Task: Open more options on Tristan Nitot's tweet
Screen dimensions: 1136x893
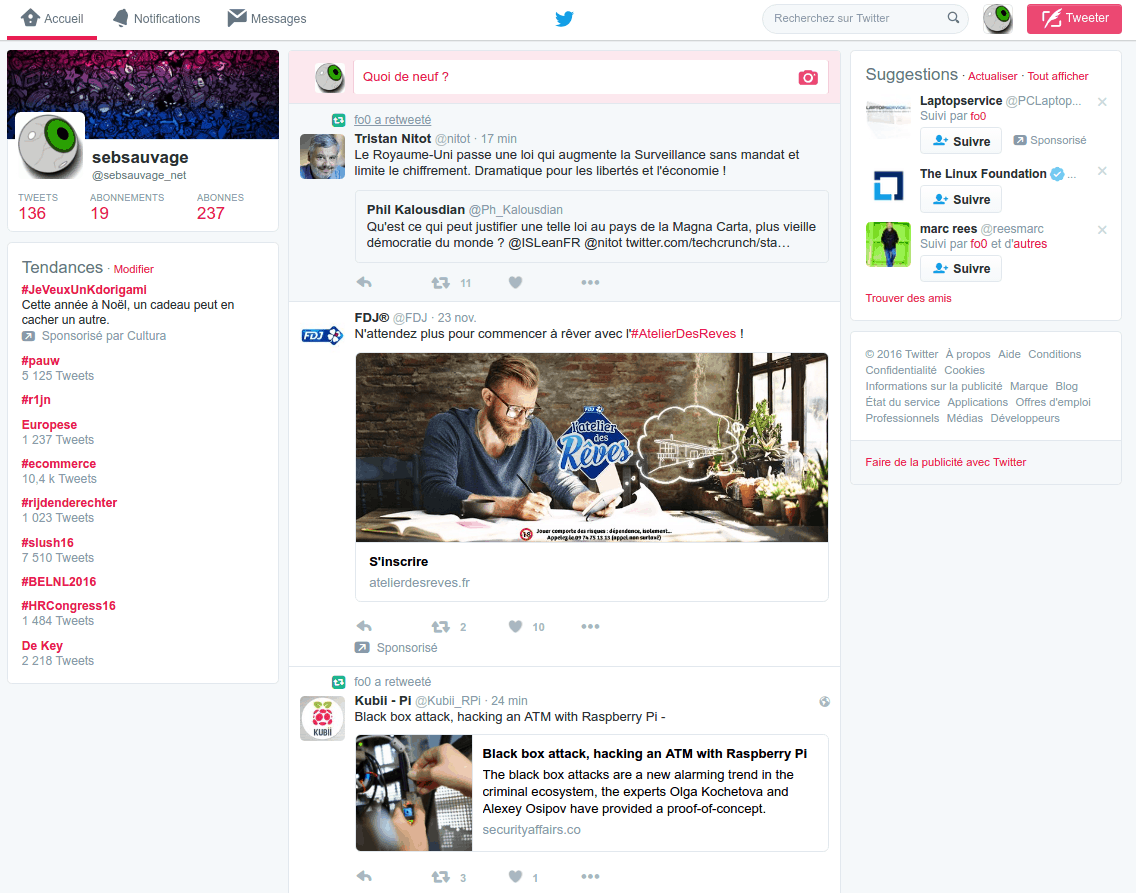Action: 590,283
